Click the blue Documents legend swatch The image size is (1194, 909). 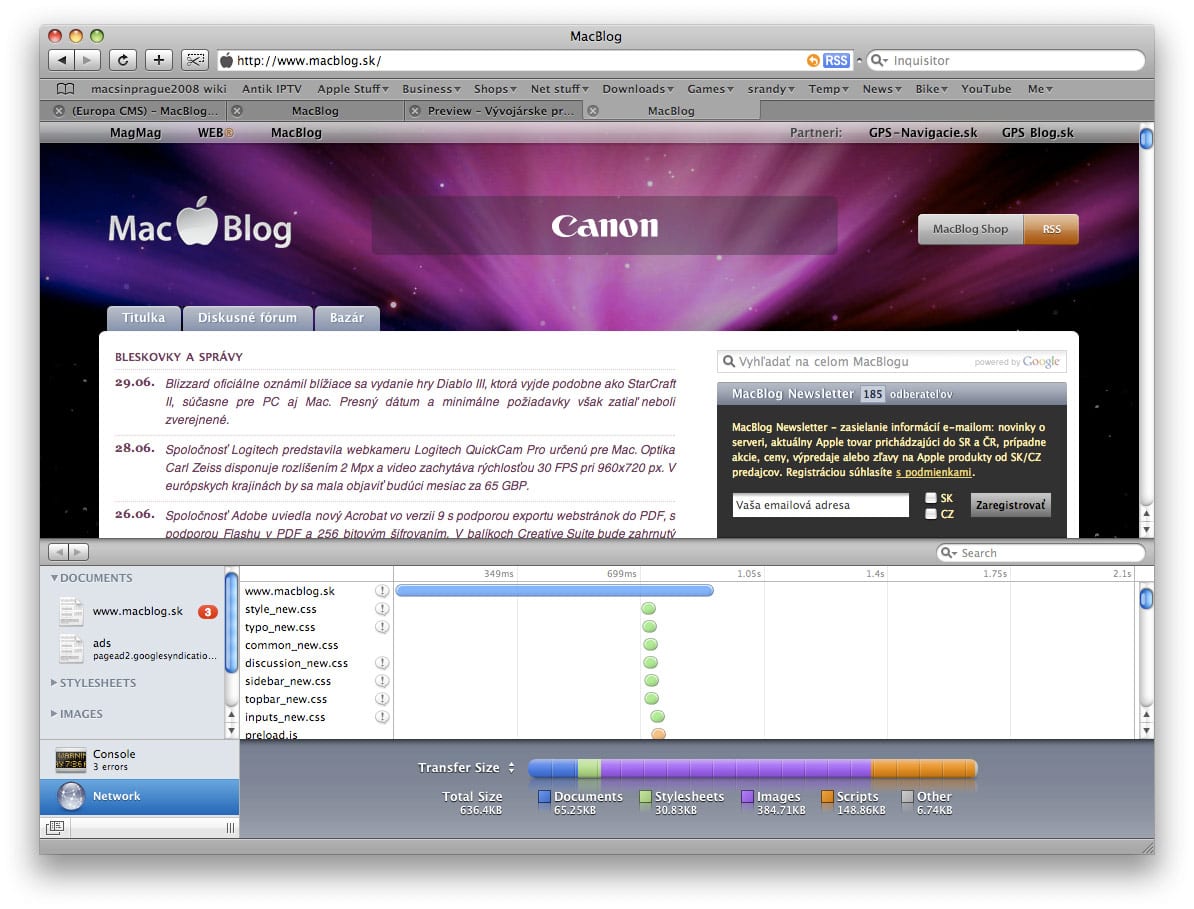pos(544,796)
